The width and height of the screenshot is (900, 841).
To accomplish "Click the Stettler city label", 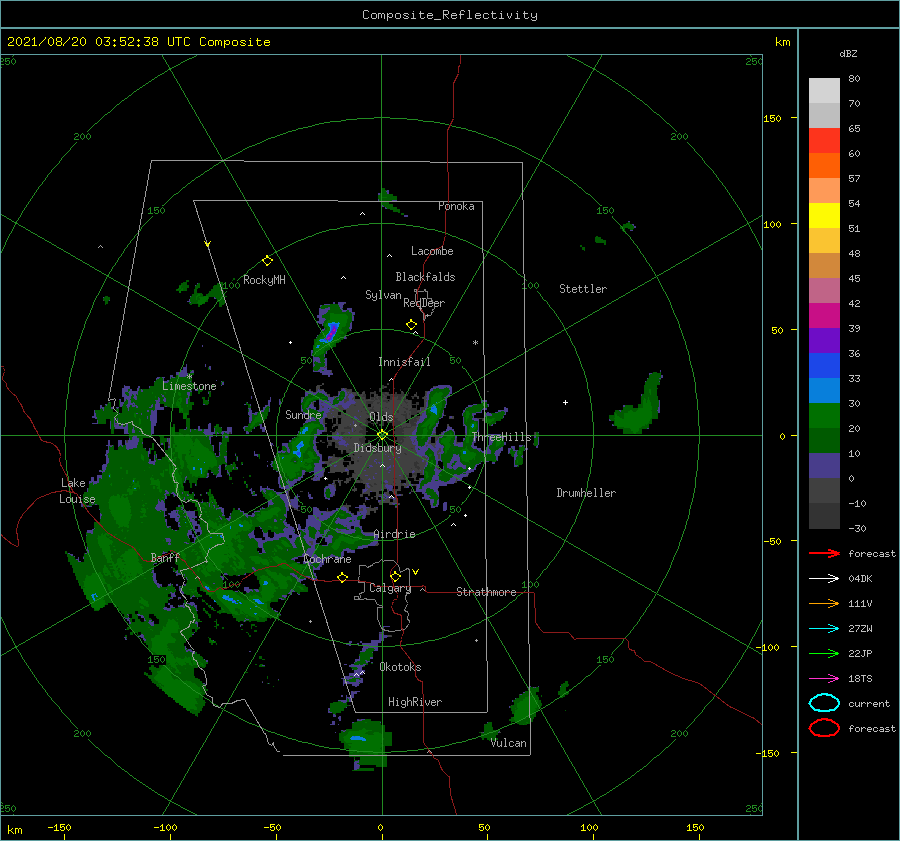I will click(x=583, y=289).
